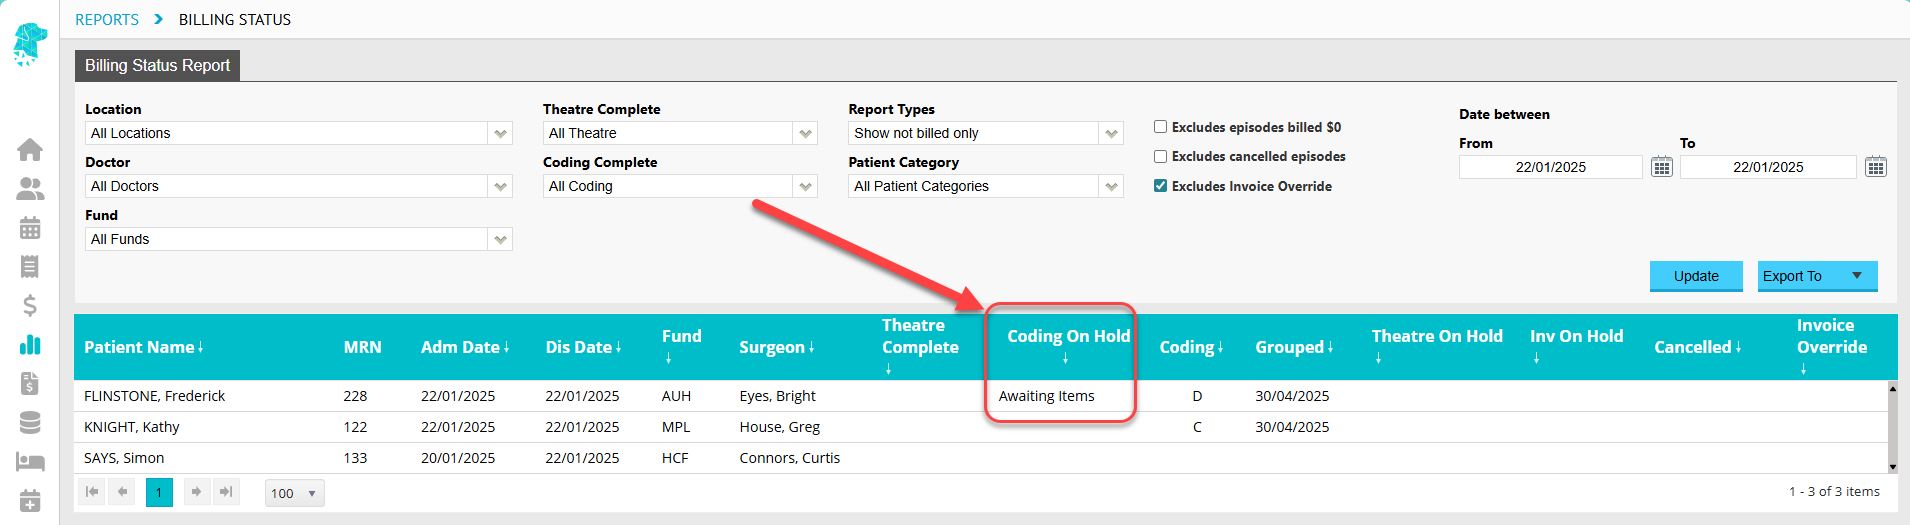Open the bed icon in sidebar
Screen dimensions: 1910x525
[x=30, y=461]
